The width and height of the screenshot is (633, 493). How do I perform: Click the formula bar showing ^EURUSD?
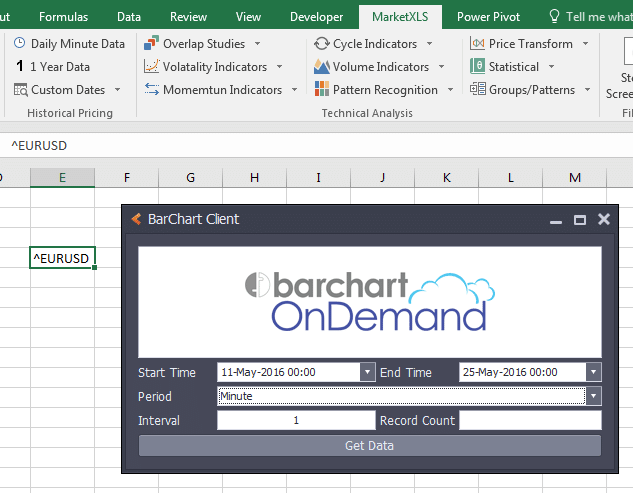(316, 145)
